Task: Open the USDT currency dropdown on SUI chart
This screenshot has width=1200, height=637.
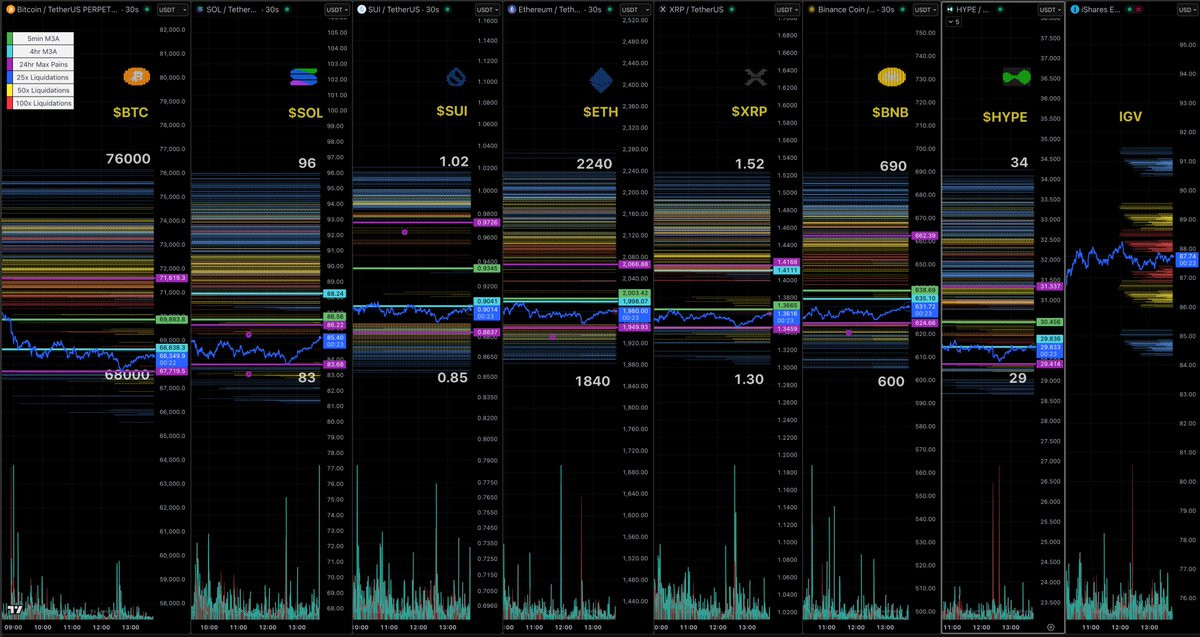Action: (487, 9)
